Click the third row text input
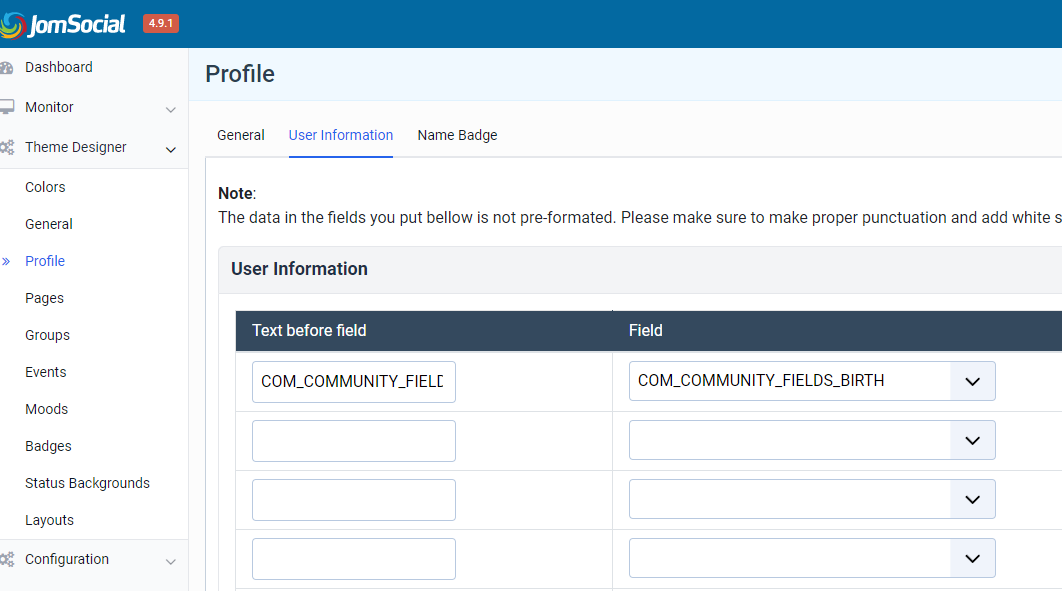Viewport: 1062px width, 591px height. [354, 499]
